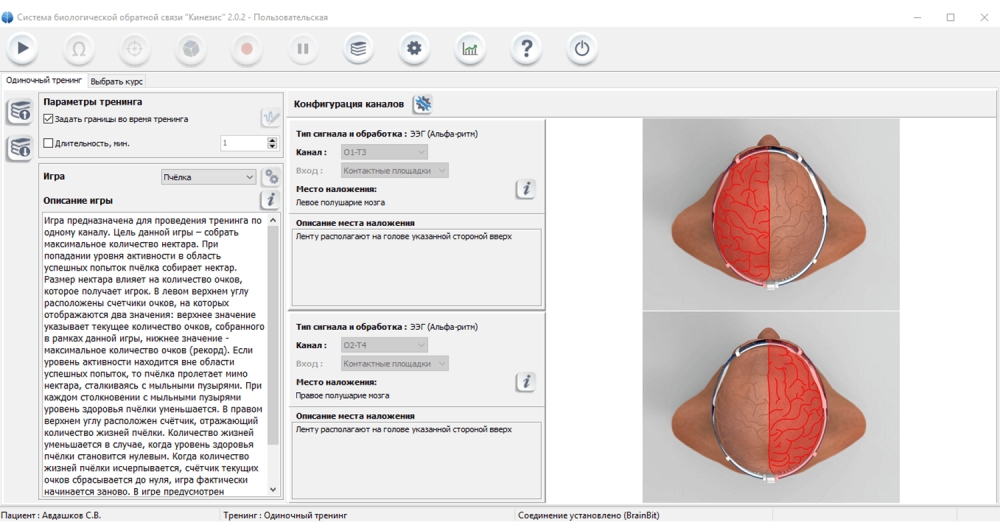1000x532 pixels.
Task: Expand the O2-T4 channel dropdown
Action: point(384,345)
